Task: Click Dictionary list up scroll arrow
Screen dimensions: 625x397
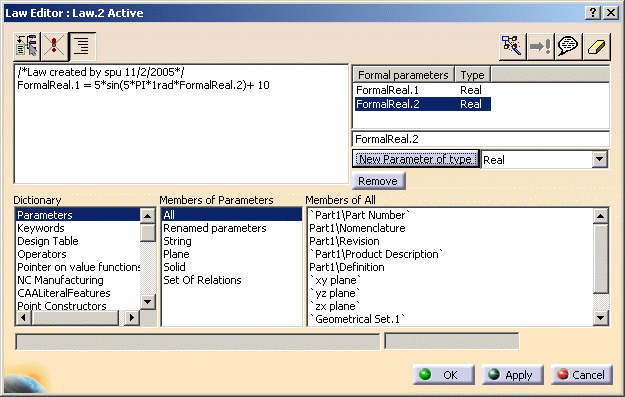Action: coord(148,216)
